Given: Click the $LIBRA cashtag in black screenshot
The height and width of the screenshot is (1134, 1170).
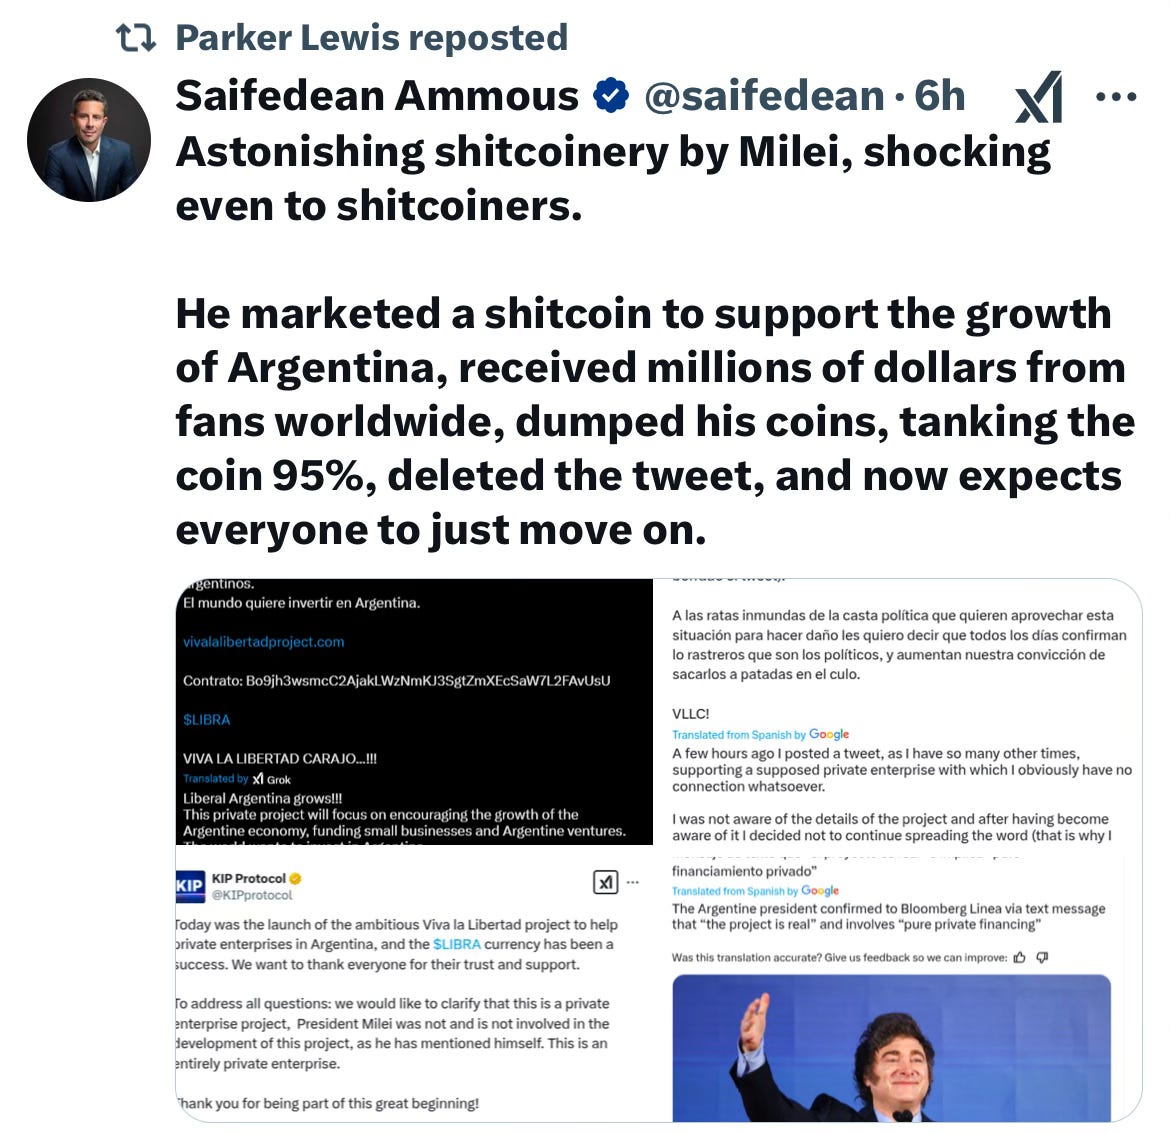Looking at the screenshot, I should (x=207, y=720).
